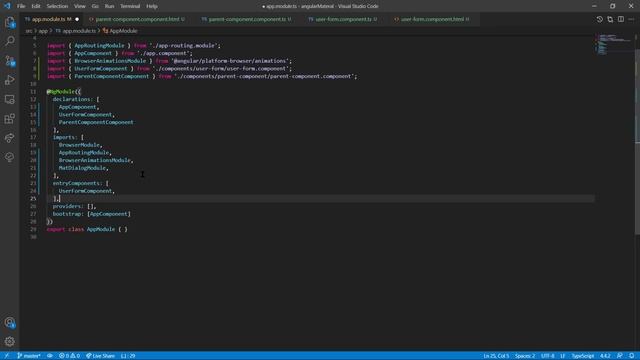Open the Remote Explorer view
This screenshot has width=640, height=360.
click(x=9, y=99)
